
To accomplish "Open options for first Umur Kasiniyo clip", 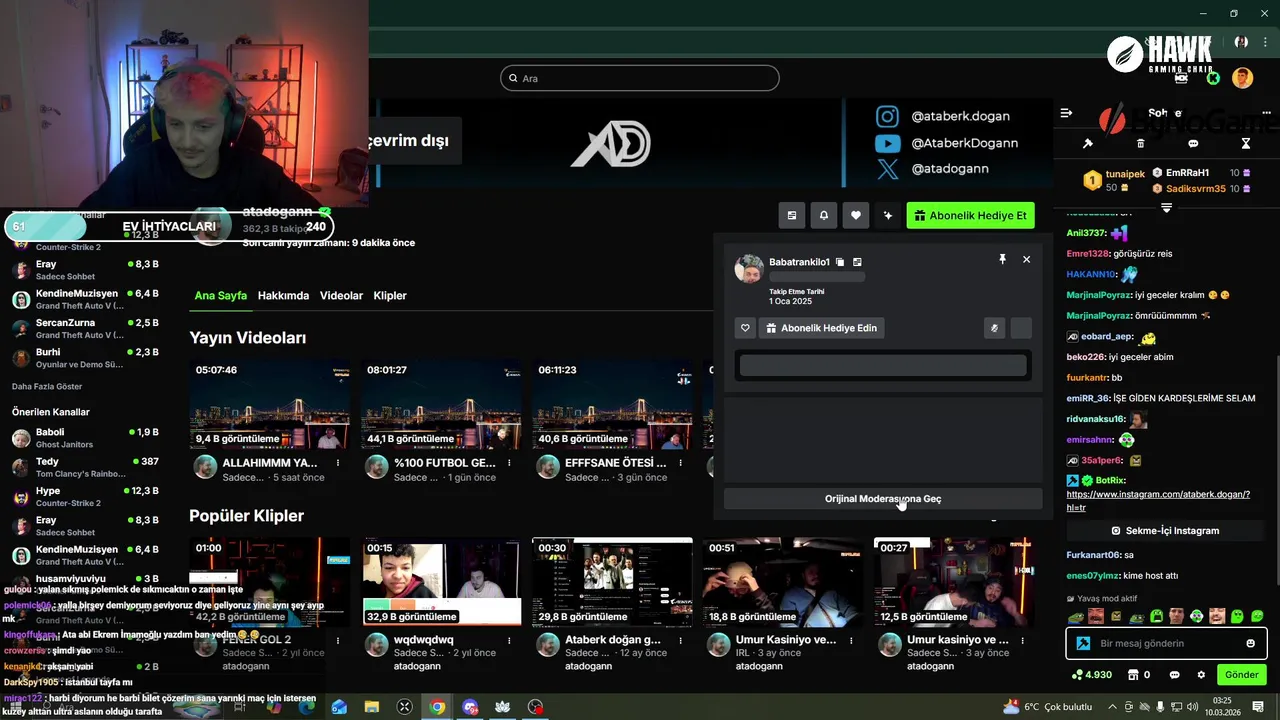I will point(851,640).
